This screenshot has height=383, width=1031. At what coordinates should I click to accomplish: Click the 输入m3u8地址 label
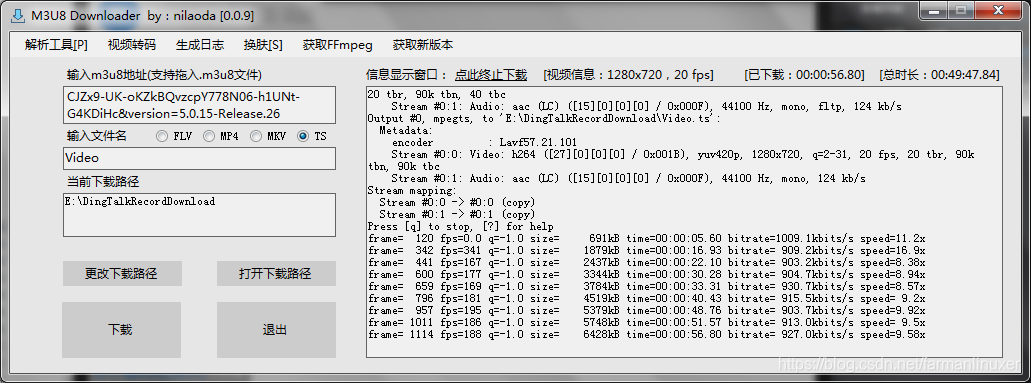click(x=164, y=74)
